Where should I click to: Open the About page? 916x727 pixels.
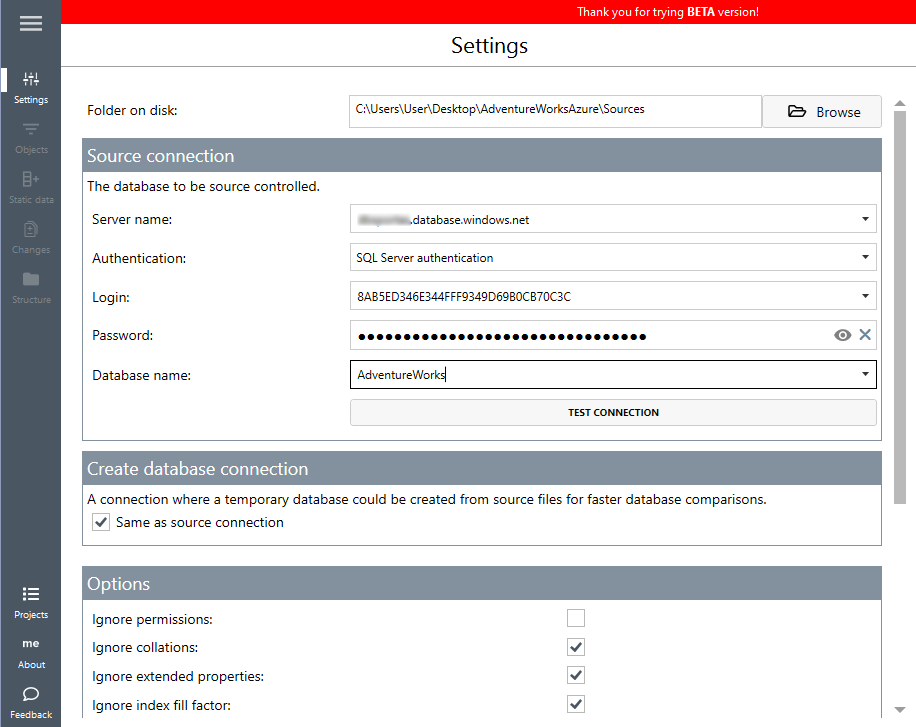pyautogui.click(x=31, y=652)
